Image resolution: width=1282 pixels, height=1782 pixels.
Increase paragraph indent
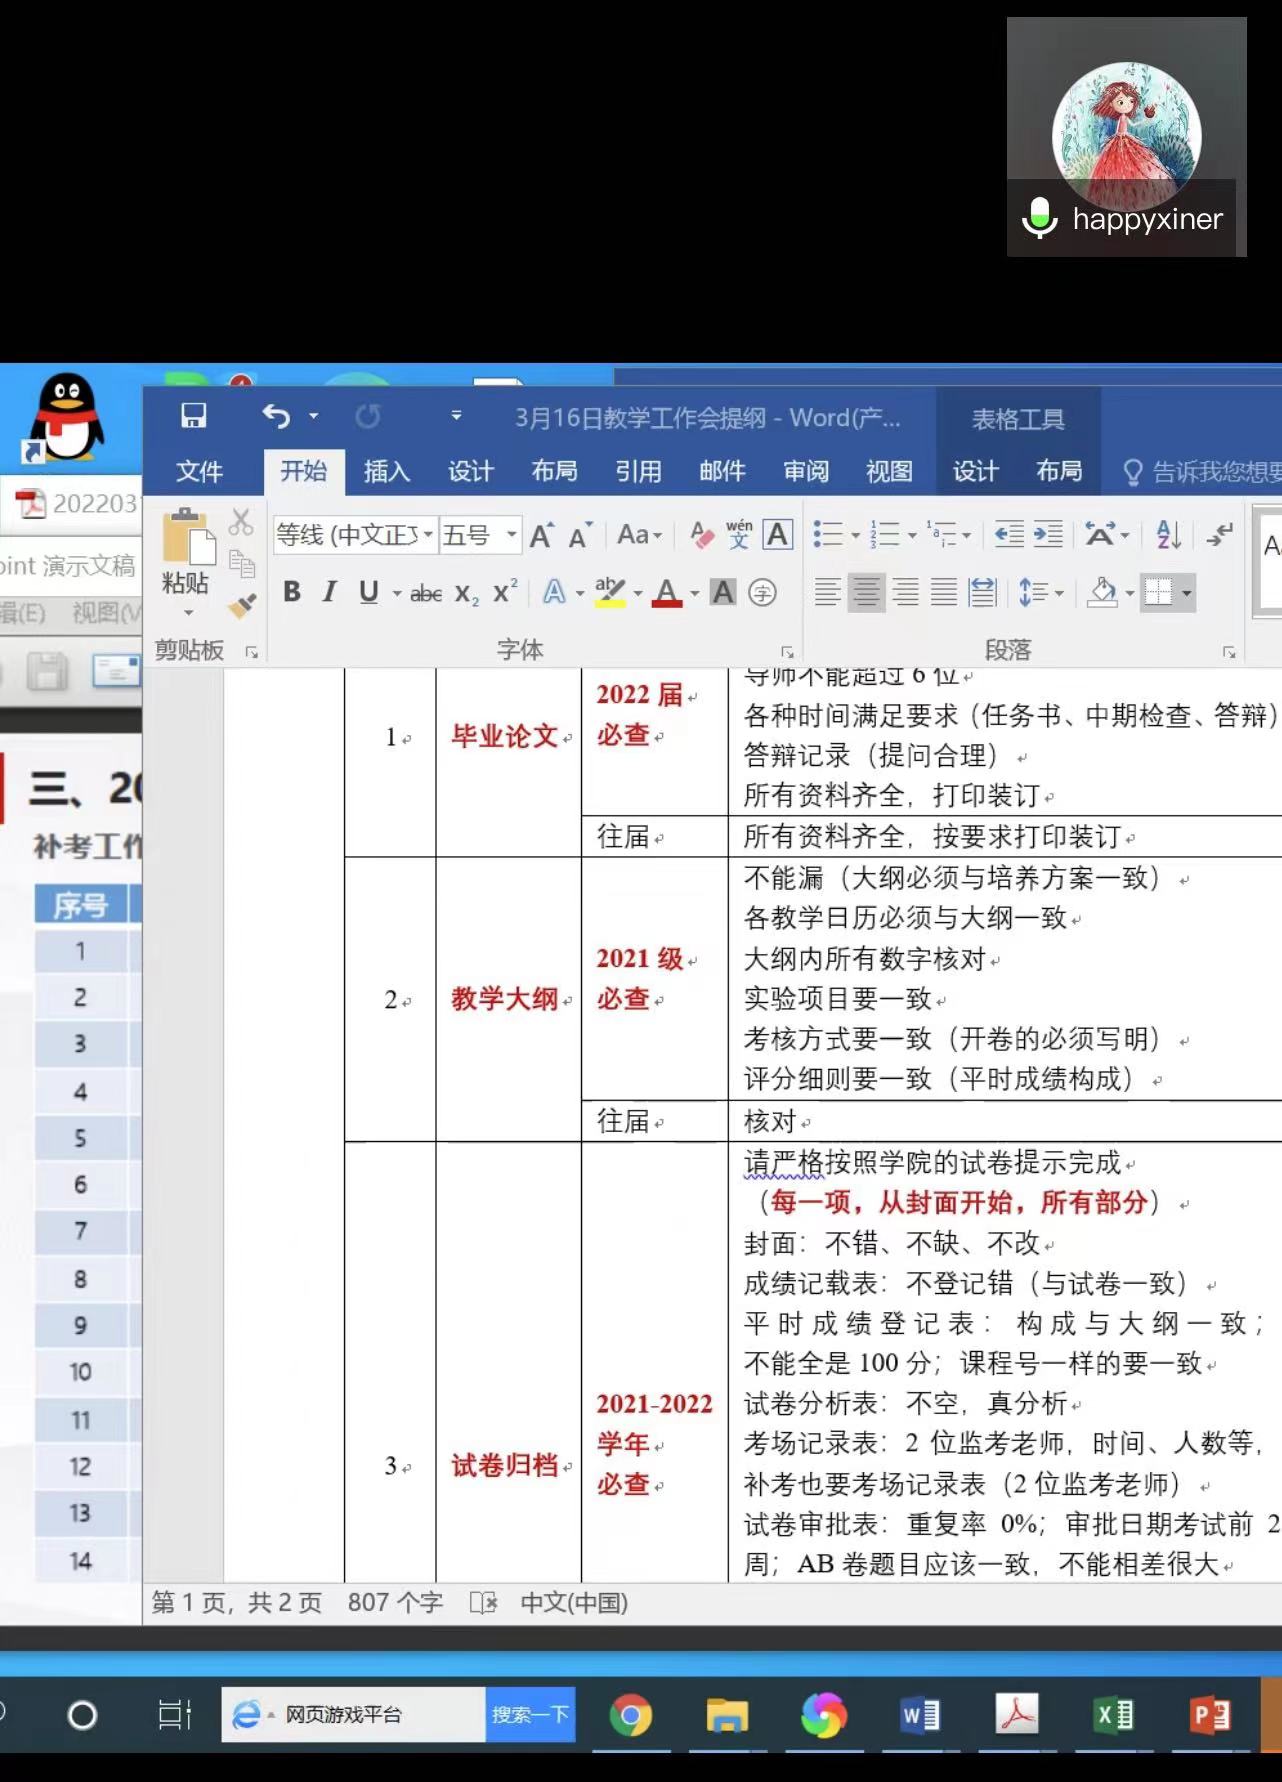click(x=1048, y=535)
